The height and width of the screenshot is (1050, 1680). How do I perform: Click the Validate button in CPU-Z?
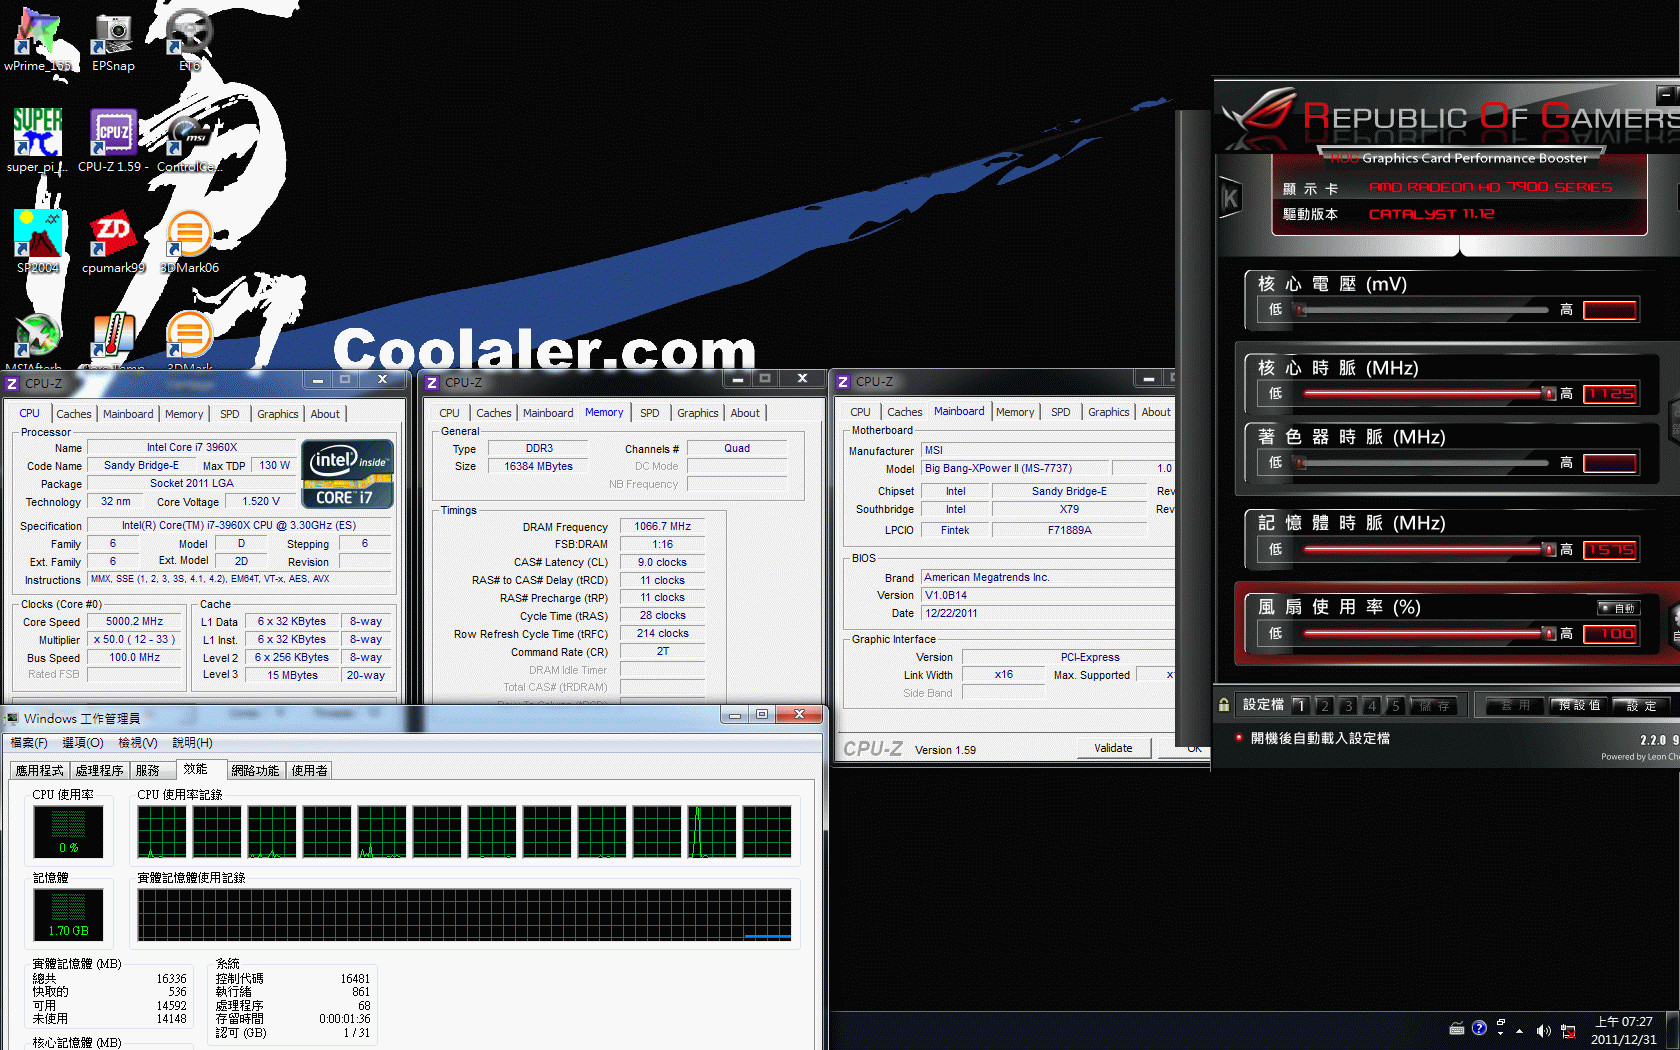1113,748
